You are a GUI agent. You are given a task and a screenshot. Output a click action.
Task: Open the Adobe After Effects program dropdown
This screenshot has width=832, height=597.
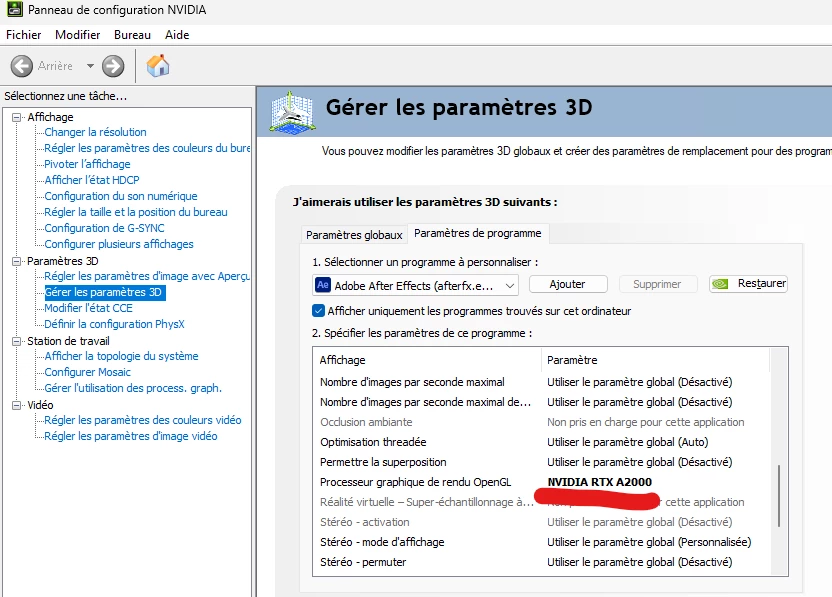[415, 285]
